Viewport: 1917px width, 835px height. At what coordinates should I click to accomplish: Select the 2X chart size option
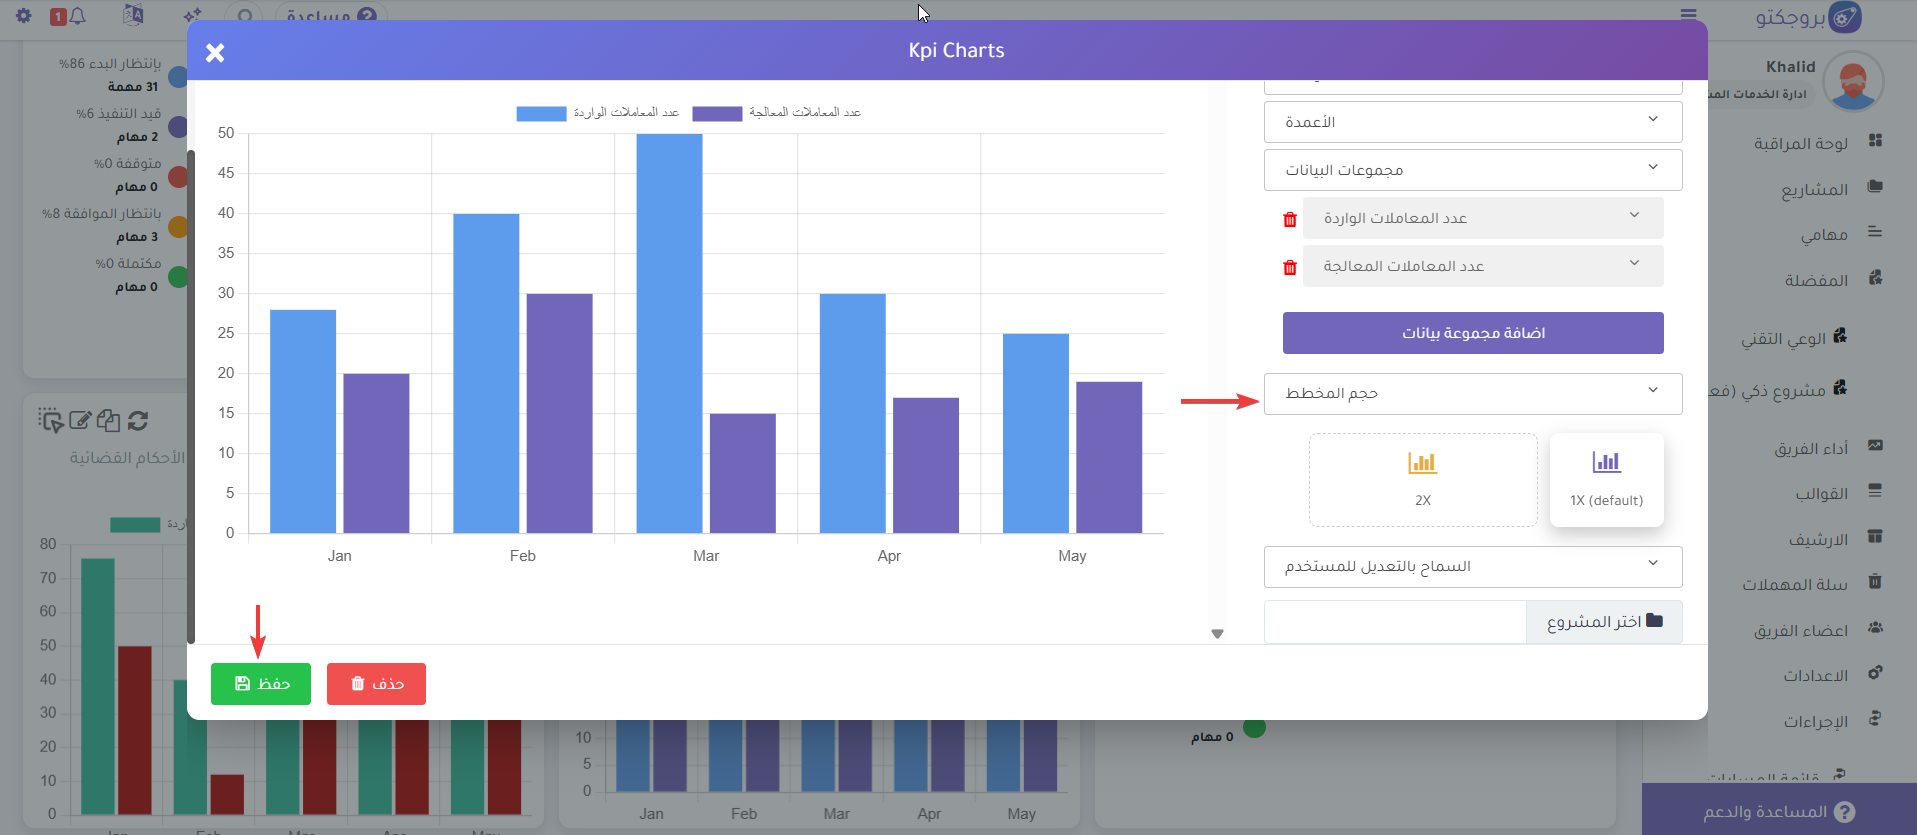coord(1422,479)
